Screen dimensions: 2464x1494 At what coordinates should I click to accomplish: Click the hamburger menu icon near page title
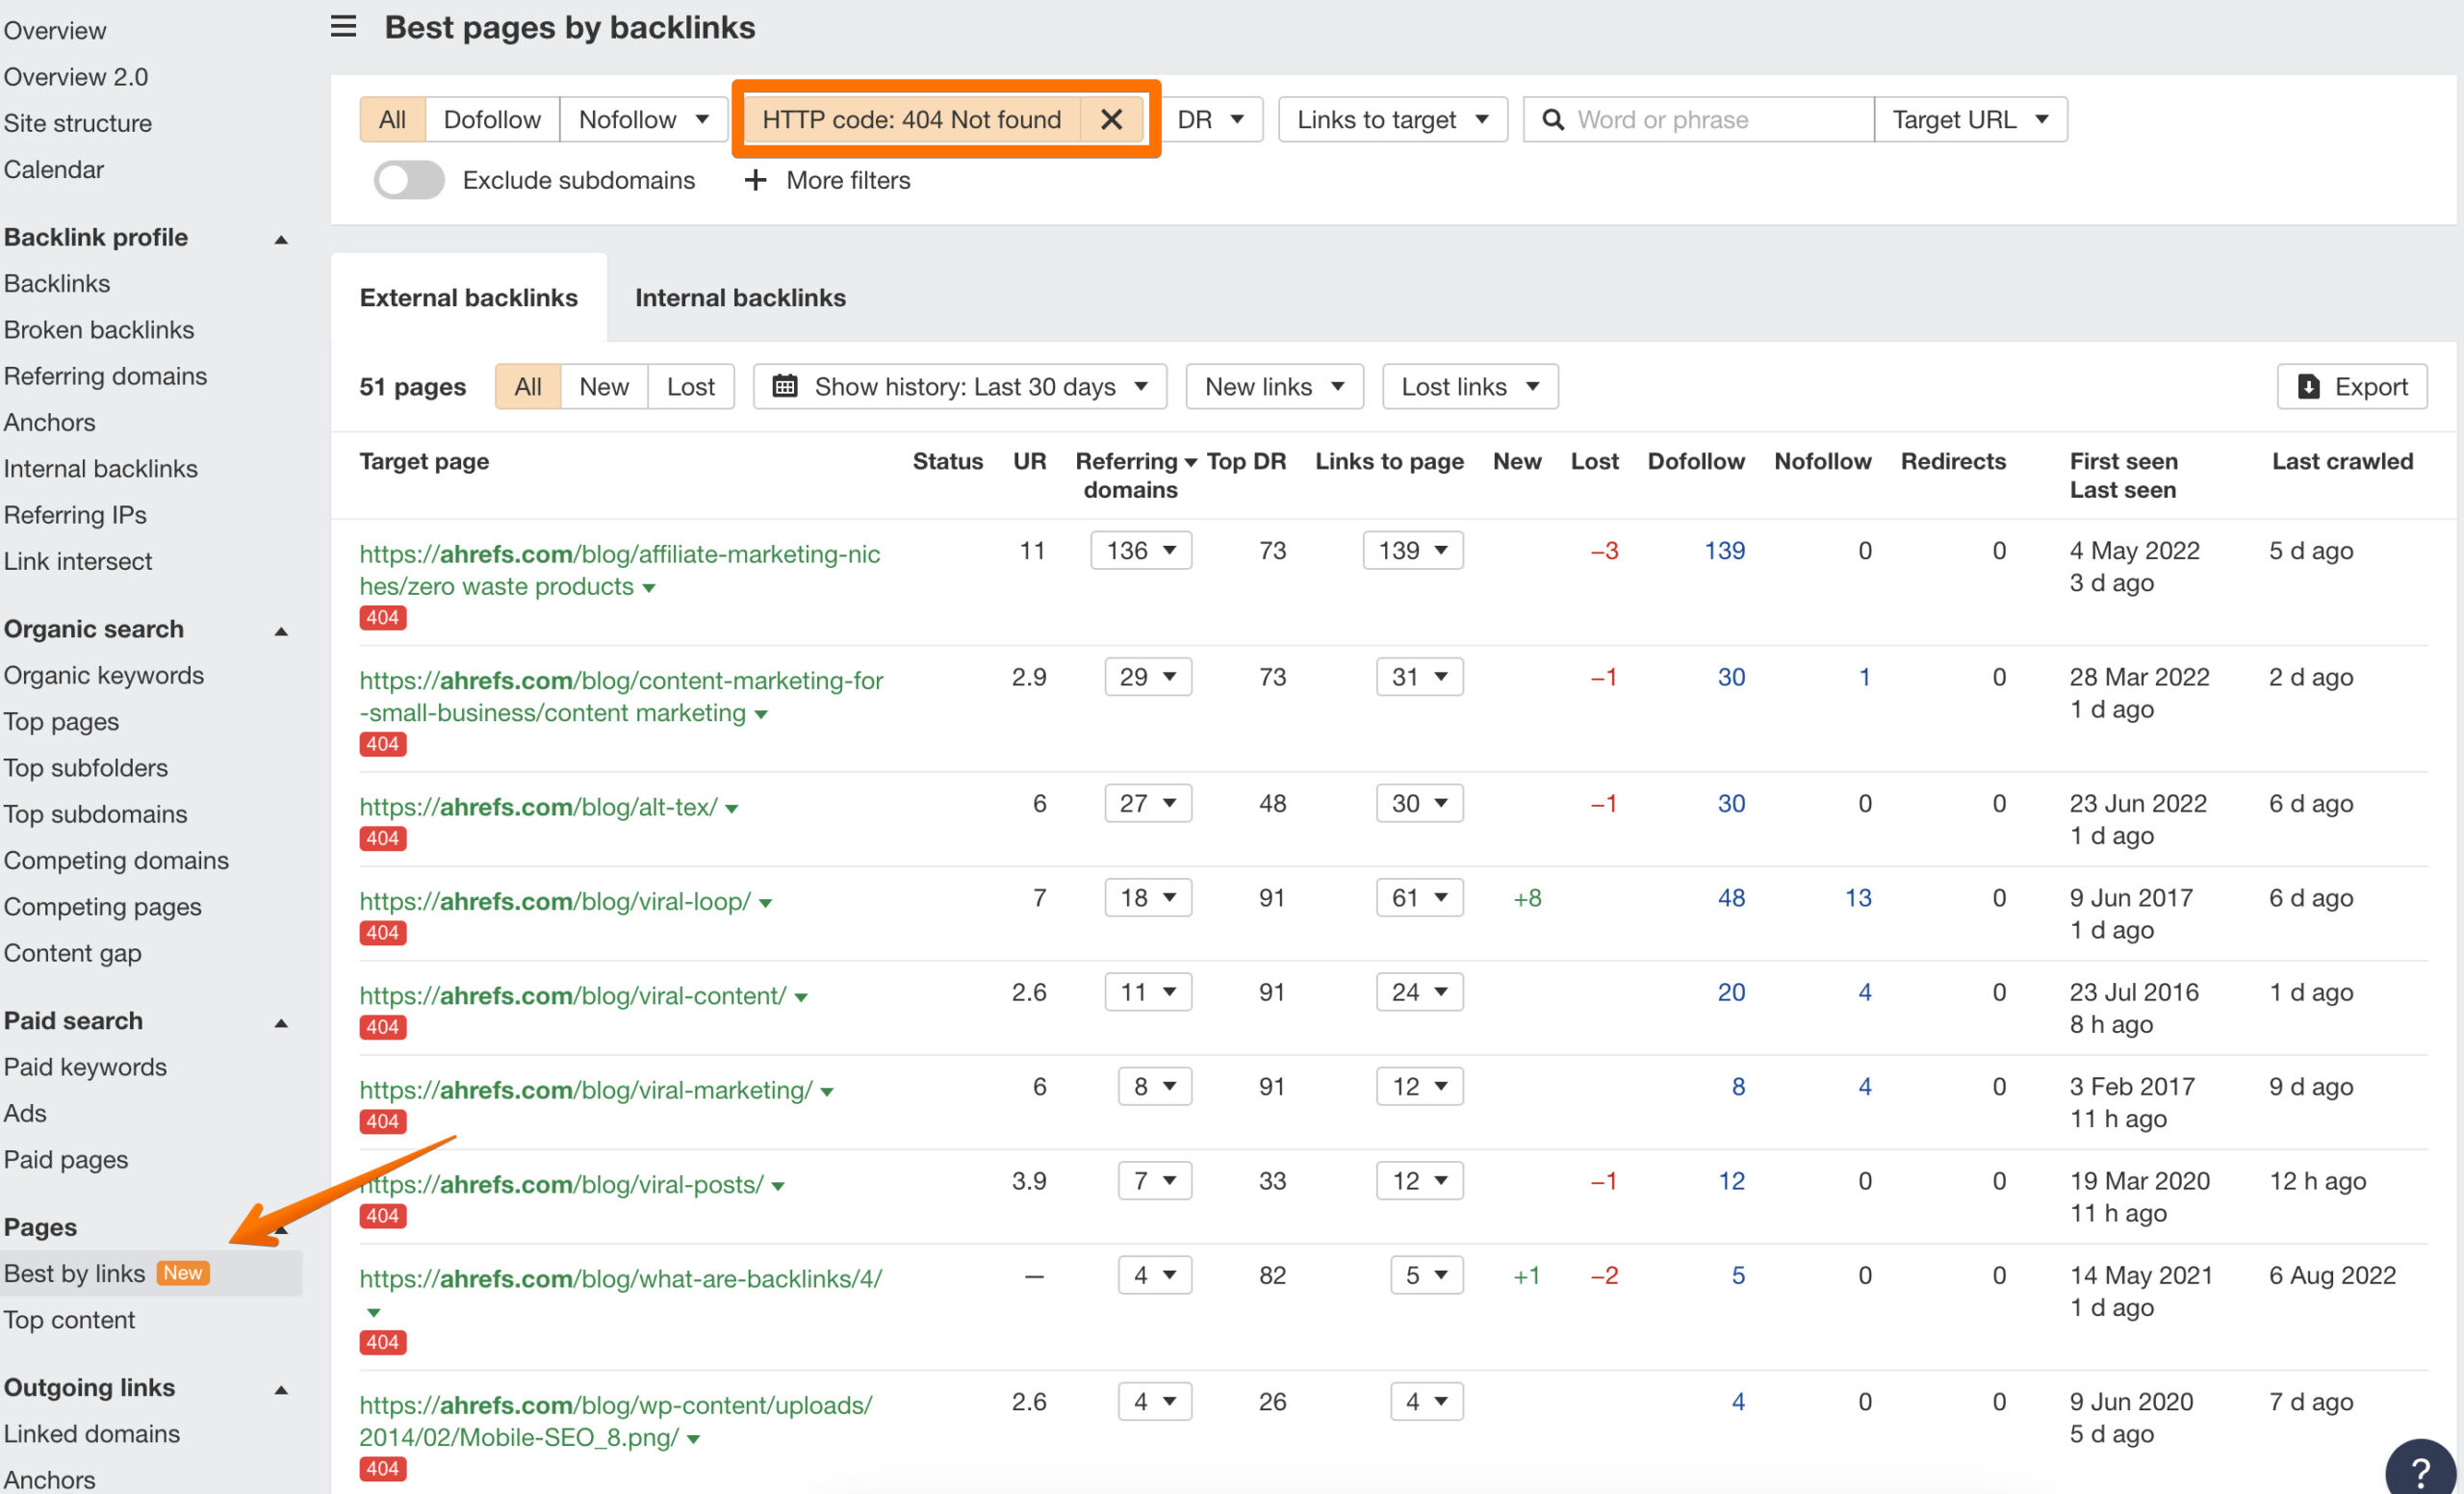pos(343,27)
